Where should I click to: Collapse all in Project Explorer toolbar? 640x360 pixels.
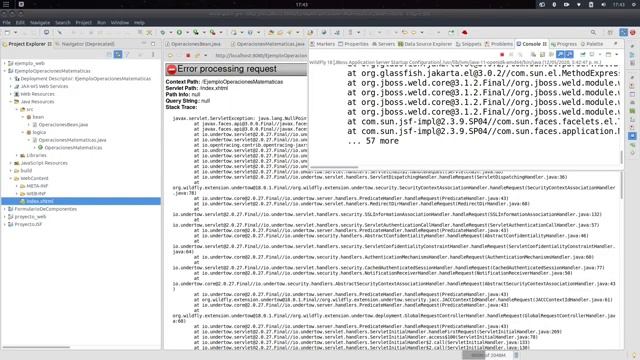point(109,54)
